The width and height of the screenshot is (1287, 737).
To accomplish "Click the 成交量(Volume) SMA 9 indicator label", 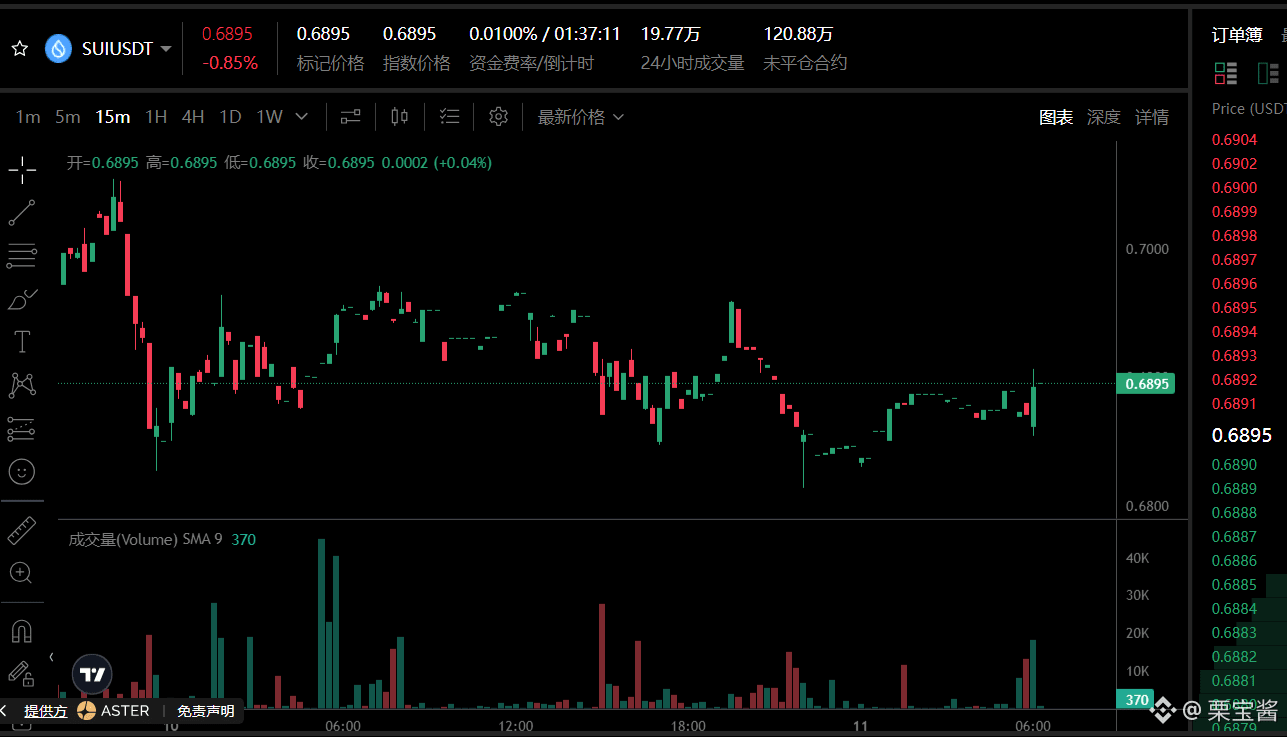I will pos(145,540).
